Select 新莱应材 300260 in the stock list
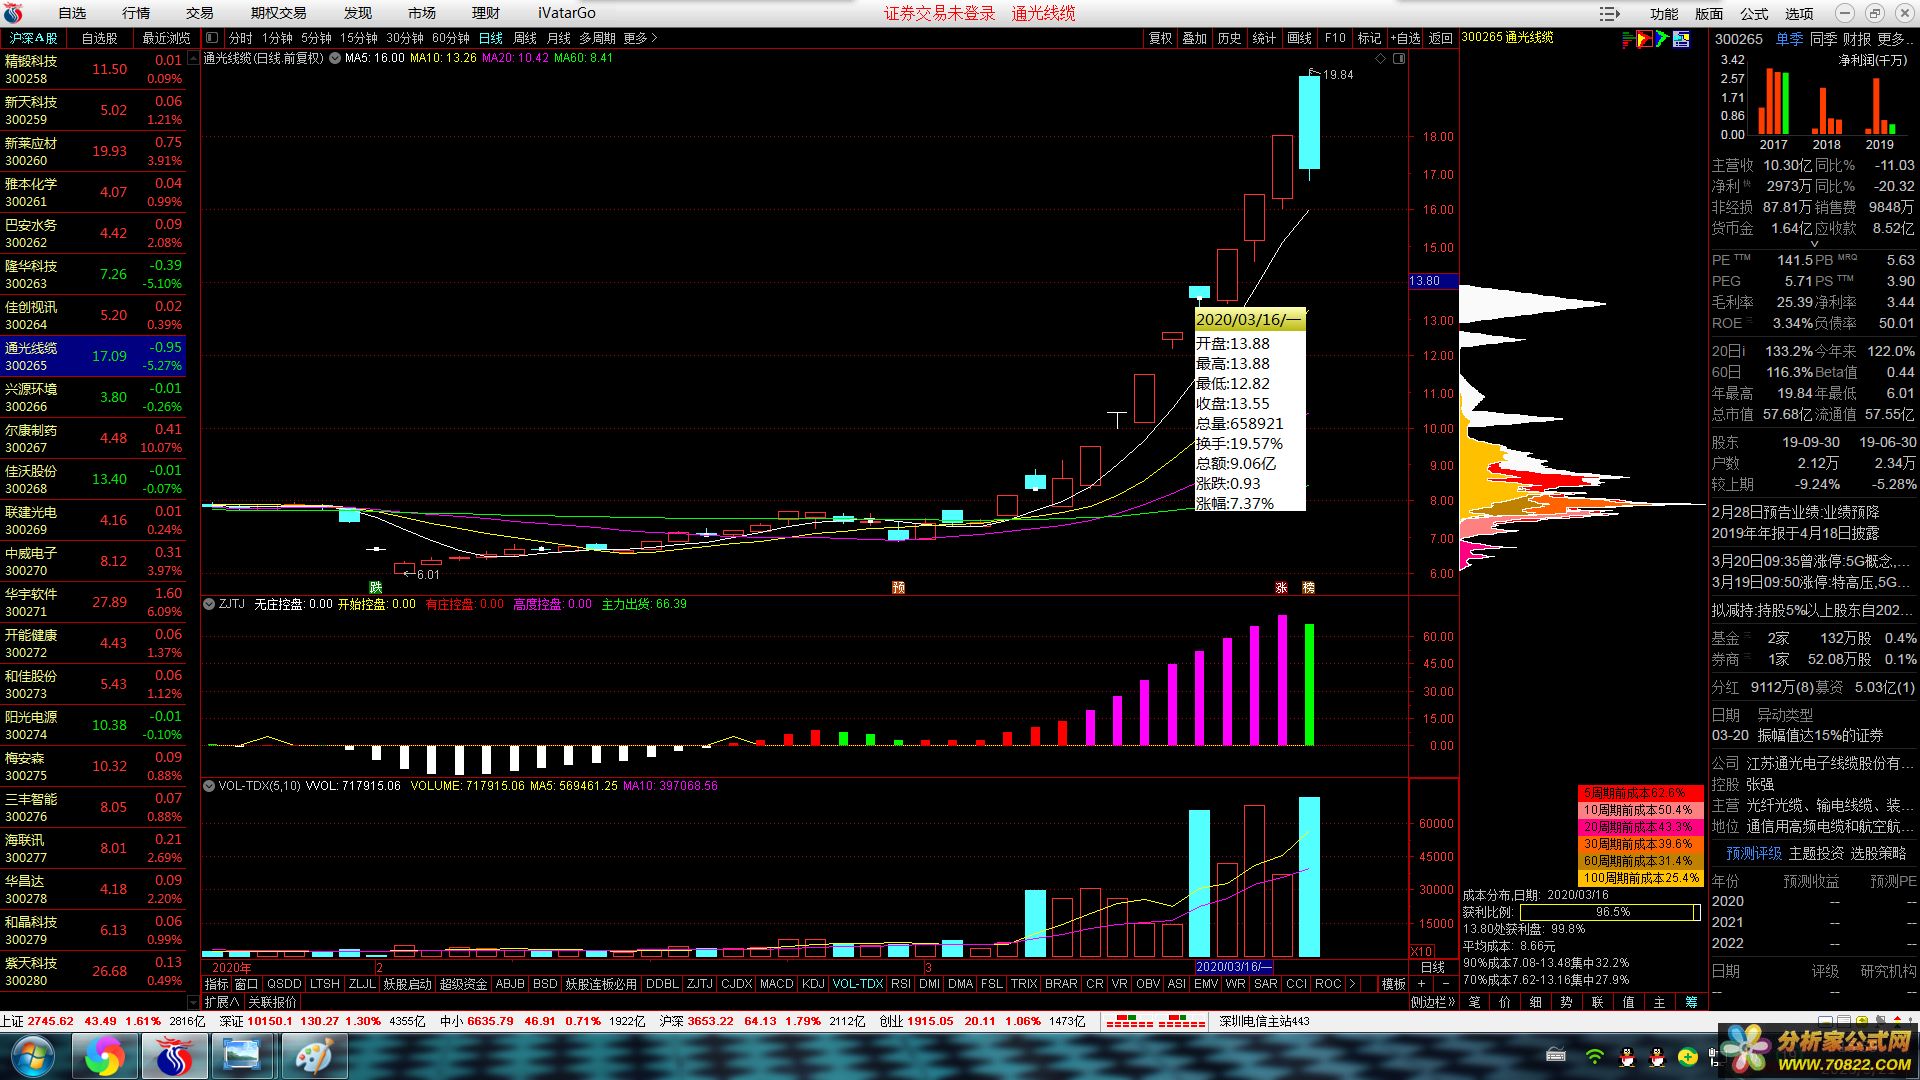Image resolution: width=1920 pixels, height=1080 pixels. (93, 151)
